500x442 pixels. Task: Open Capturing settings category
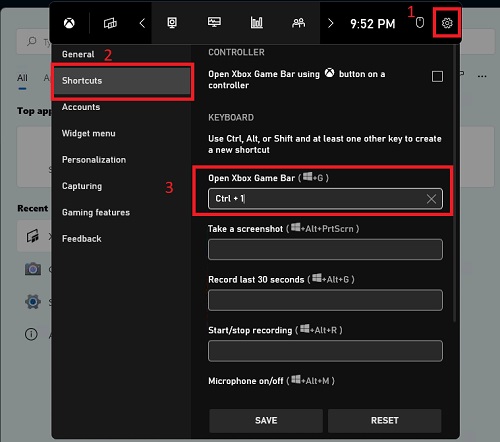[x=82, y=186]
